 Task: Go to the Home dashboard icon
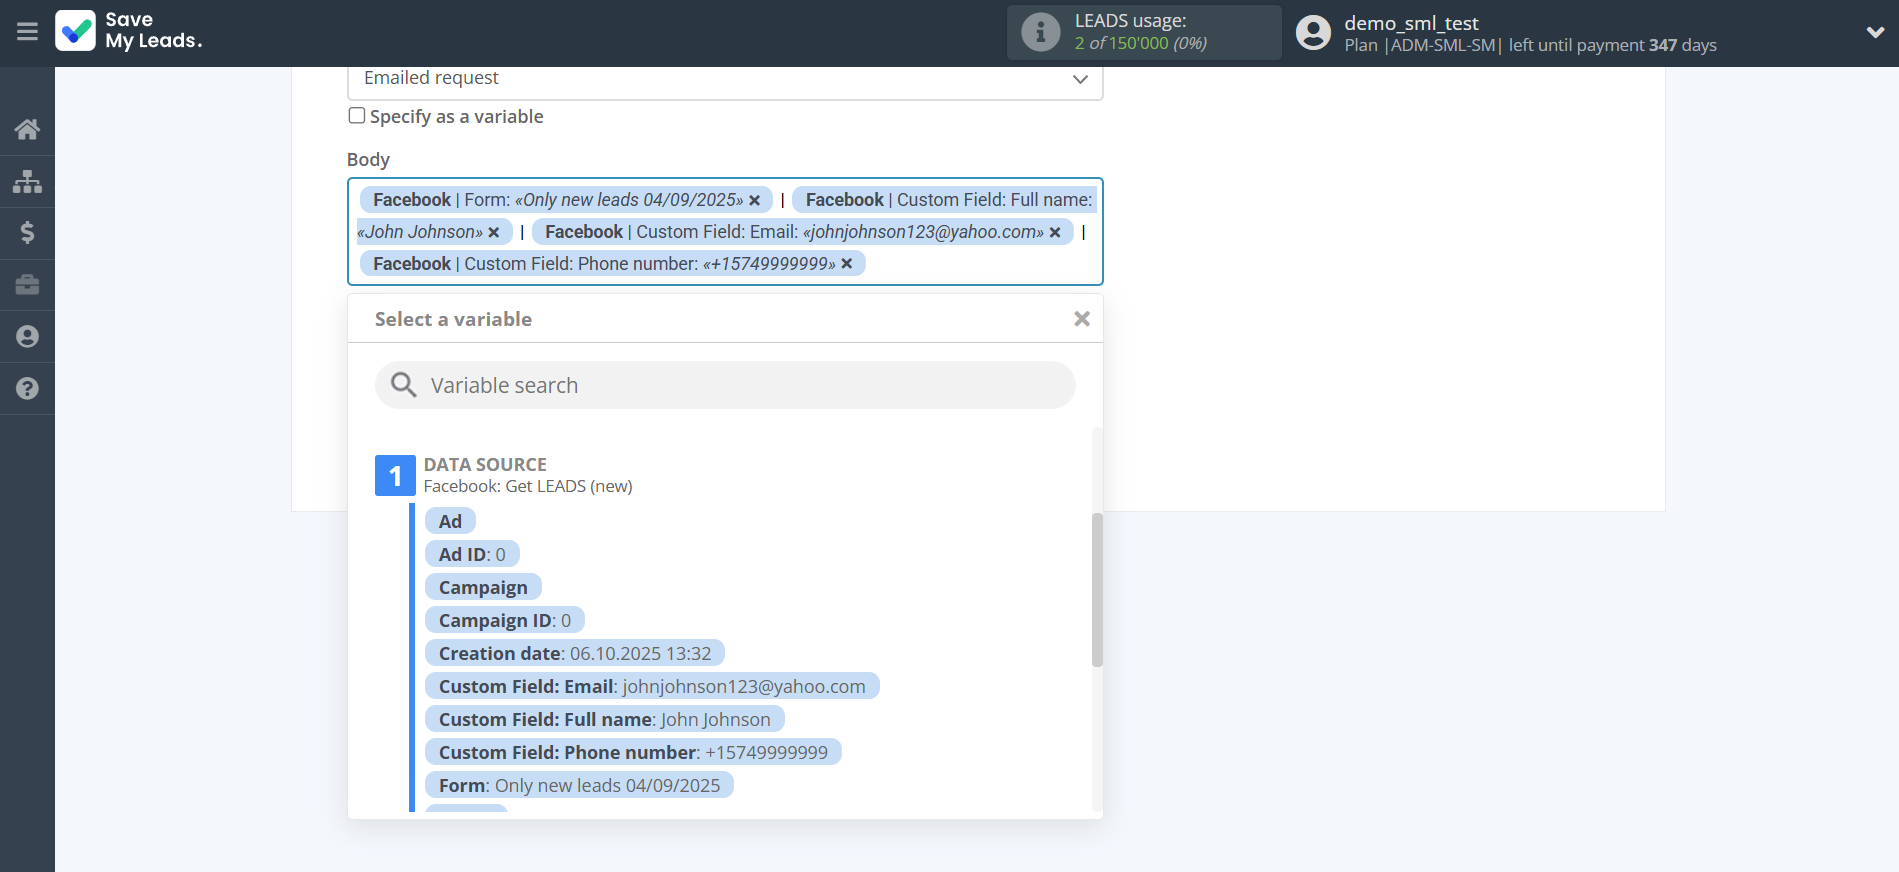(27, 129)
